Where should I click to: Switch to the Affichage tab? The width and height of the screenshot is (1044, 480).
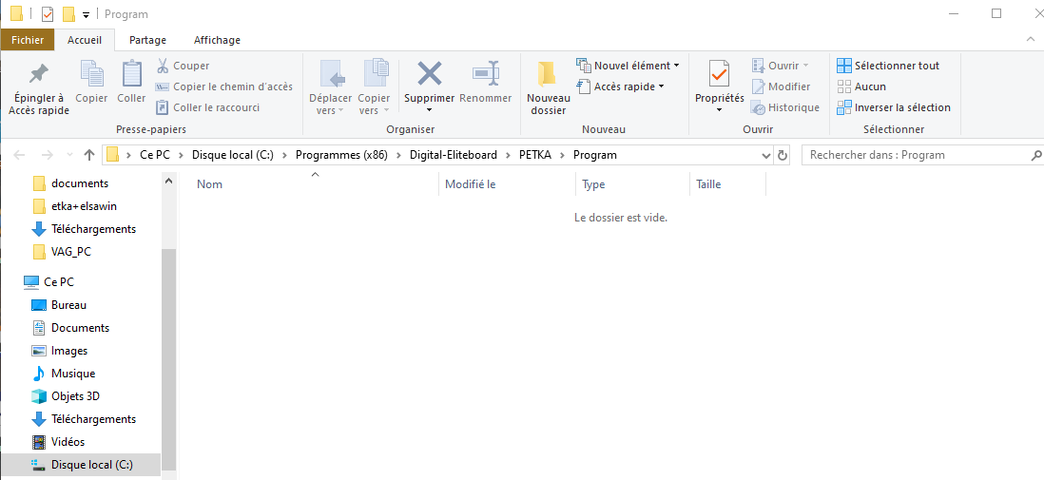pos(217,40)
